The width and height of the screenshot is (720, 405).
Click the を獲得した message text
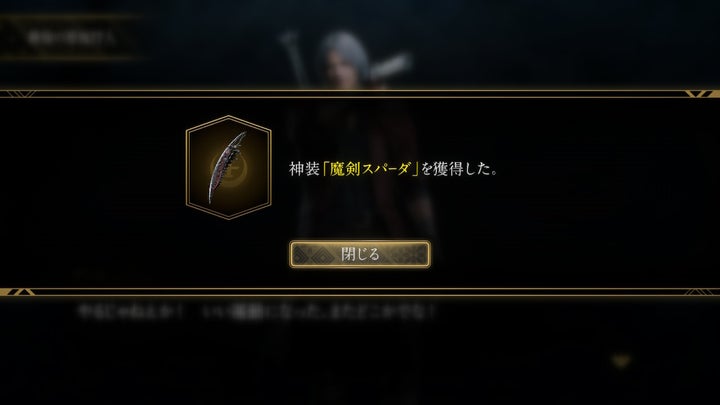tap(459, 169)
